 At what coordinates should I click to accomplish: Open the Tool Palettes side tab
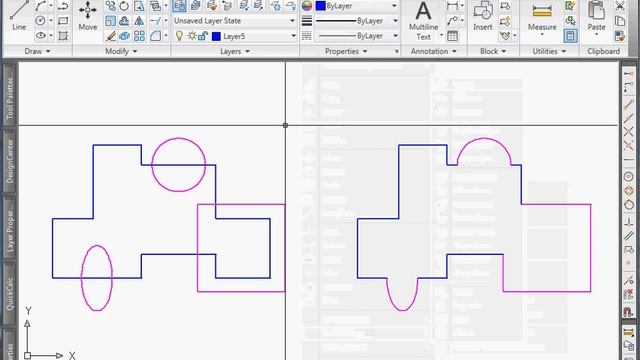(10, 97)
